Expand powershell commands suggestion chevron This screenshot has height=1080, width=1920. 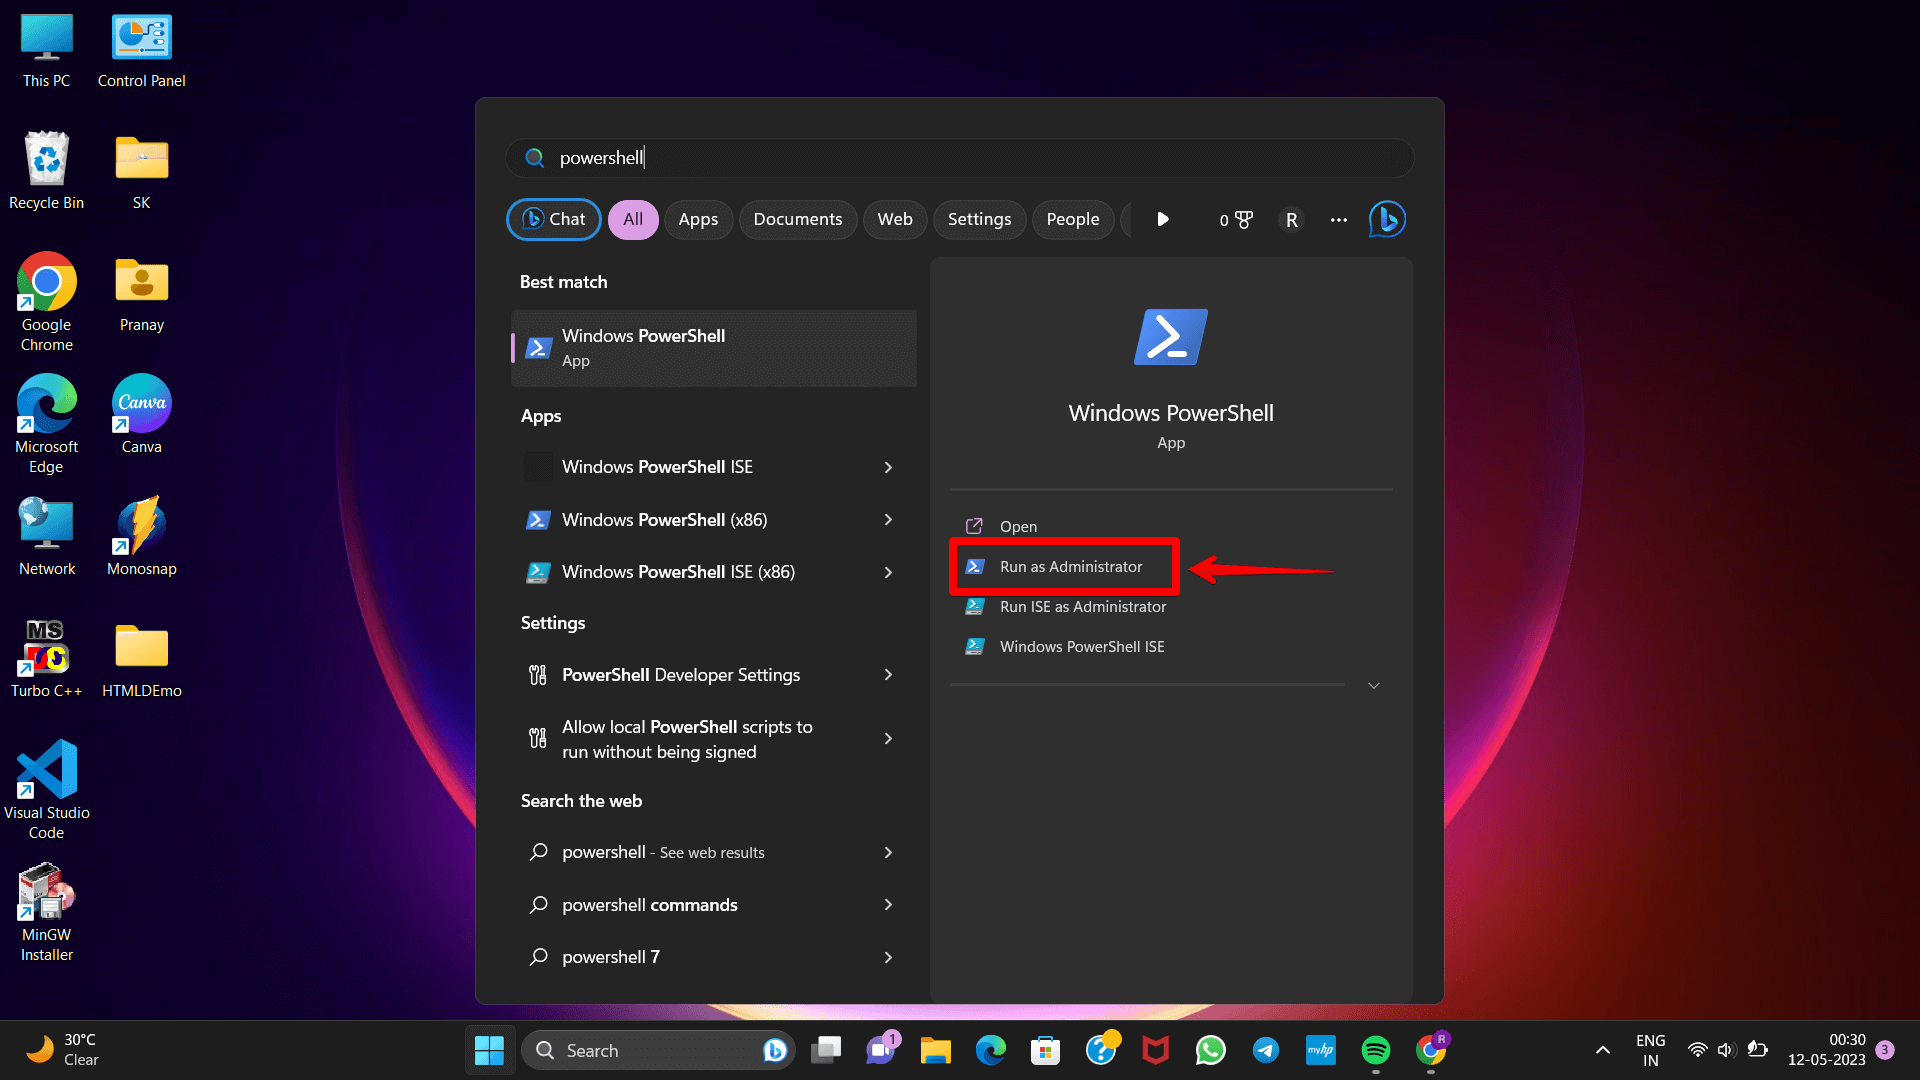[x=888, y=905]
